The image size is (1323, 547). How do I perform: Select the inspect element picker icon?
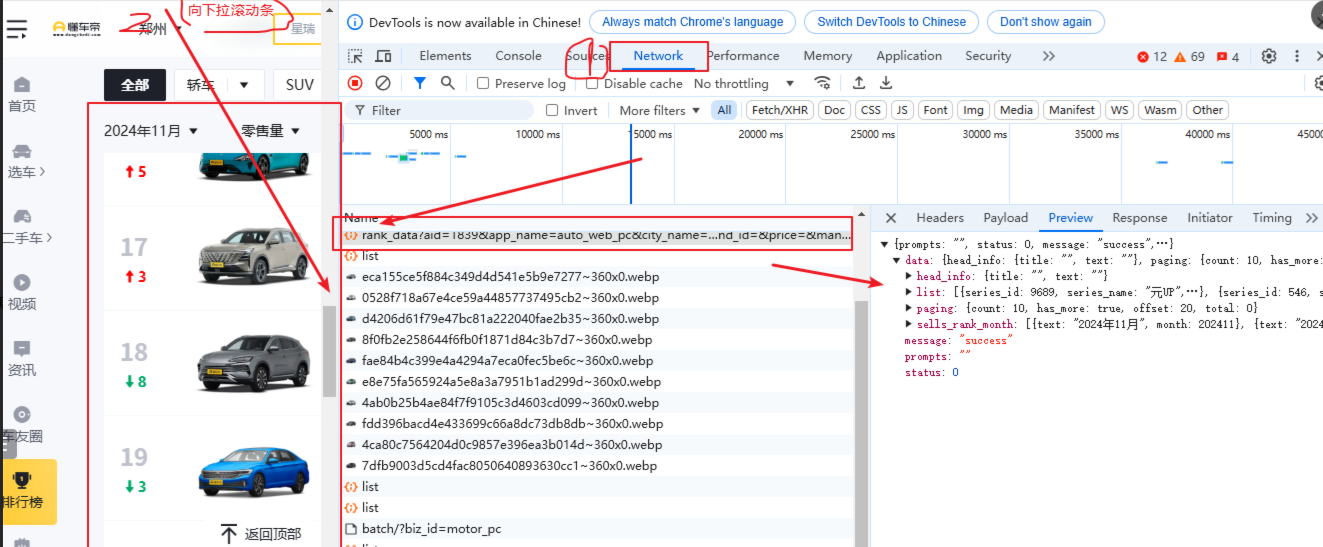(x=356, y=56)
